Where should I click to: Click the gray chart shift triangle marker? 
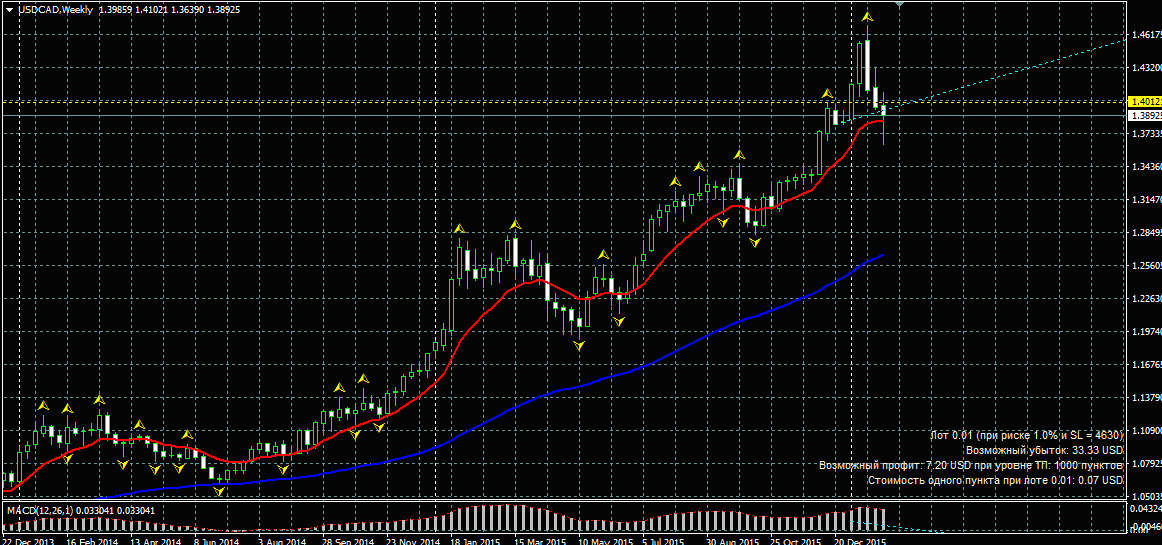(899, 4)
